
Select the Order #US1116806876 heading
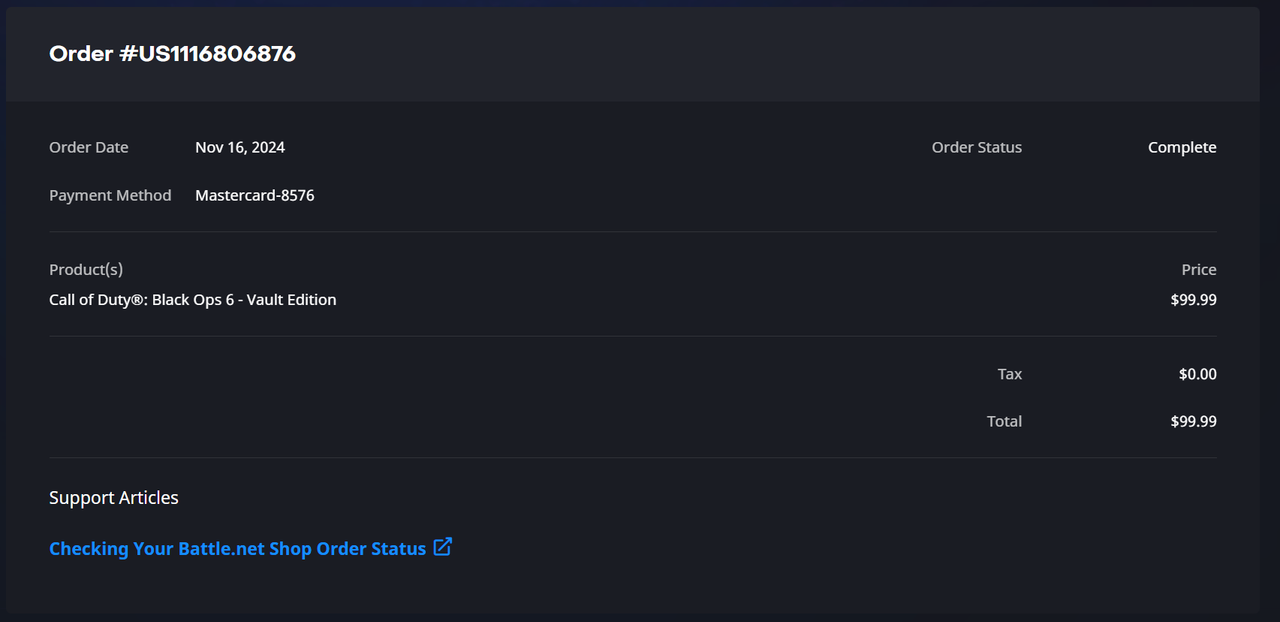172,54
